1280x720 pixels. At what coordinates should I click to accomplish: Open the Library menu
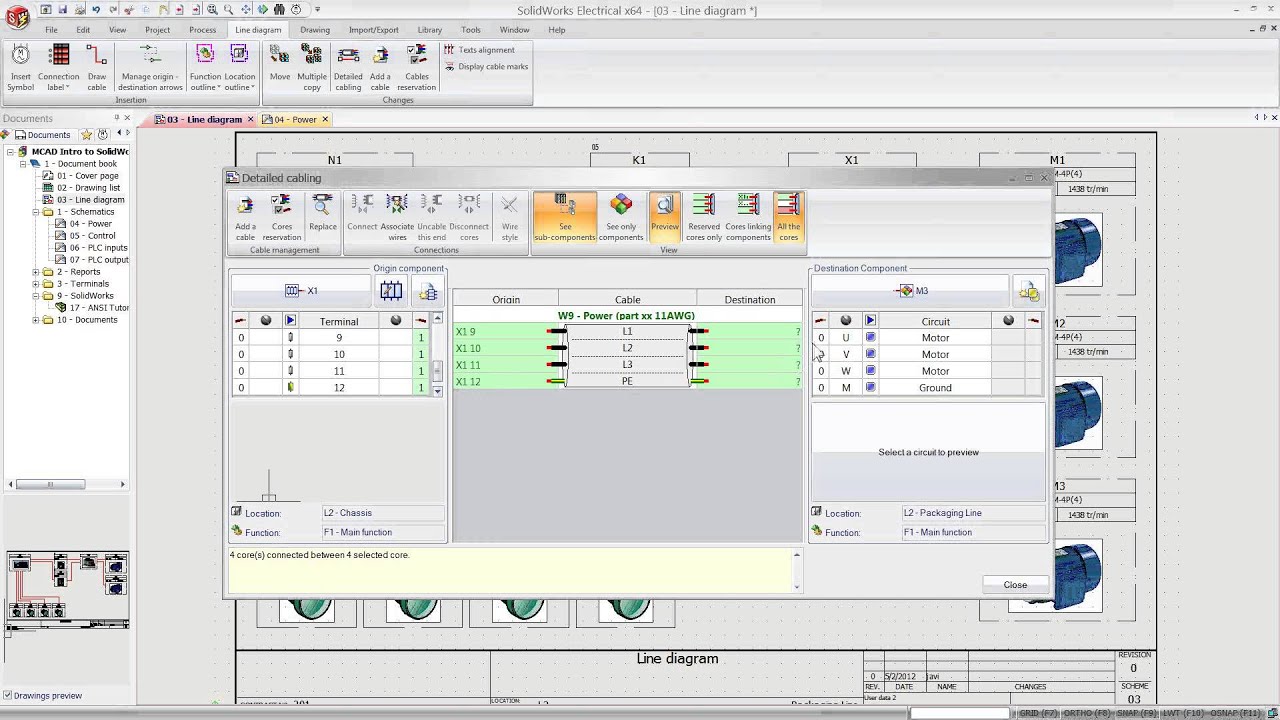[430, 30]
